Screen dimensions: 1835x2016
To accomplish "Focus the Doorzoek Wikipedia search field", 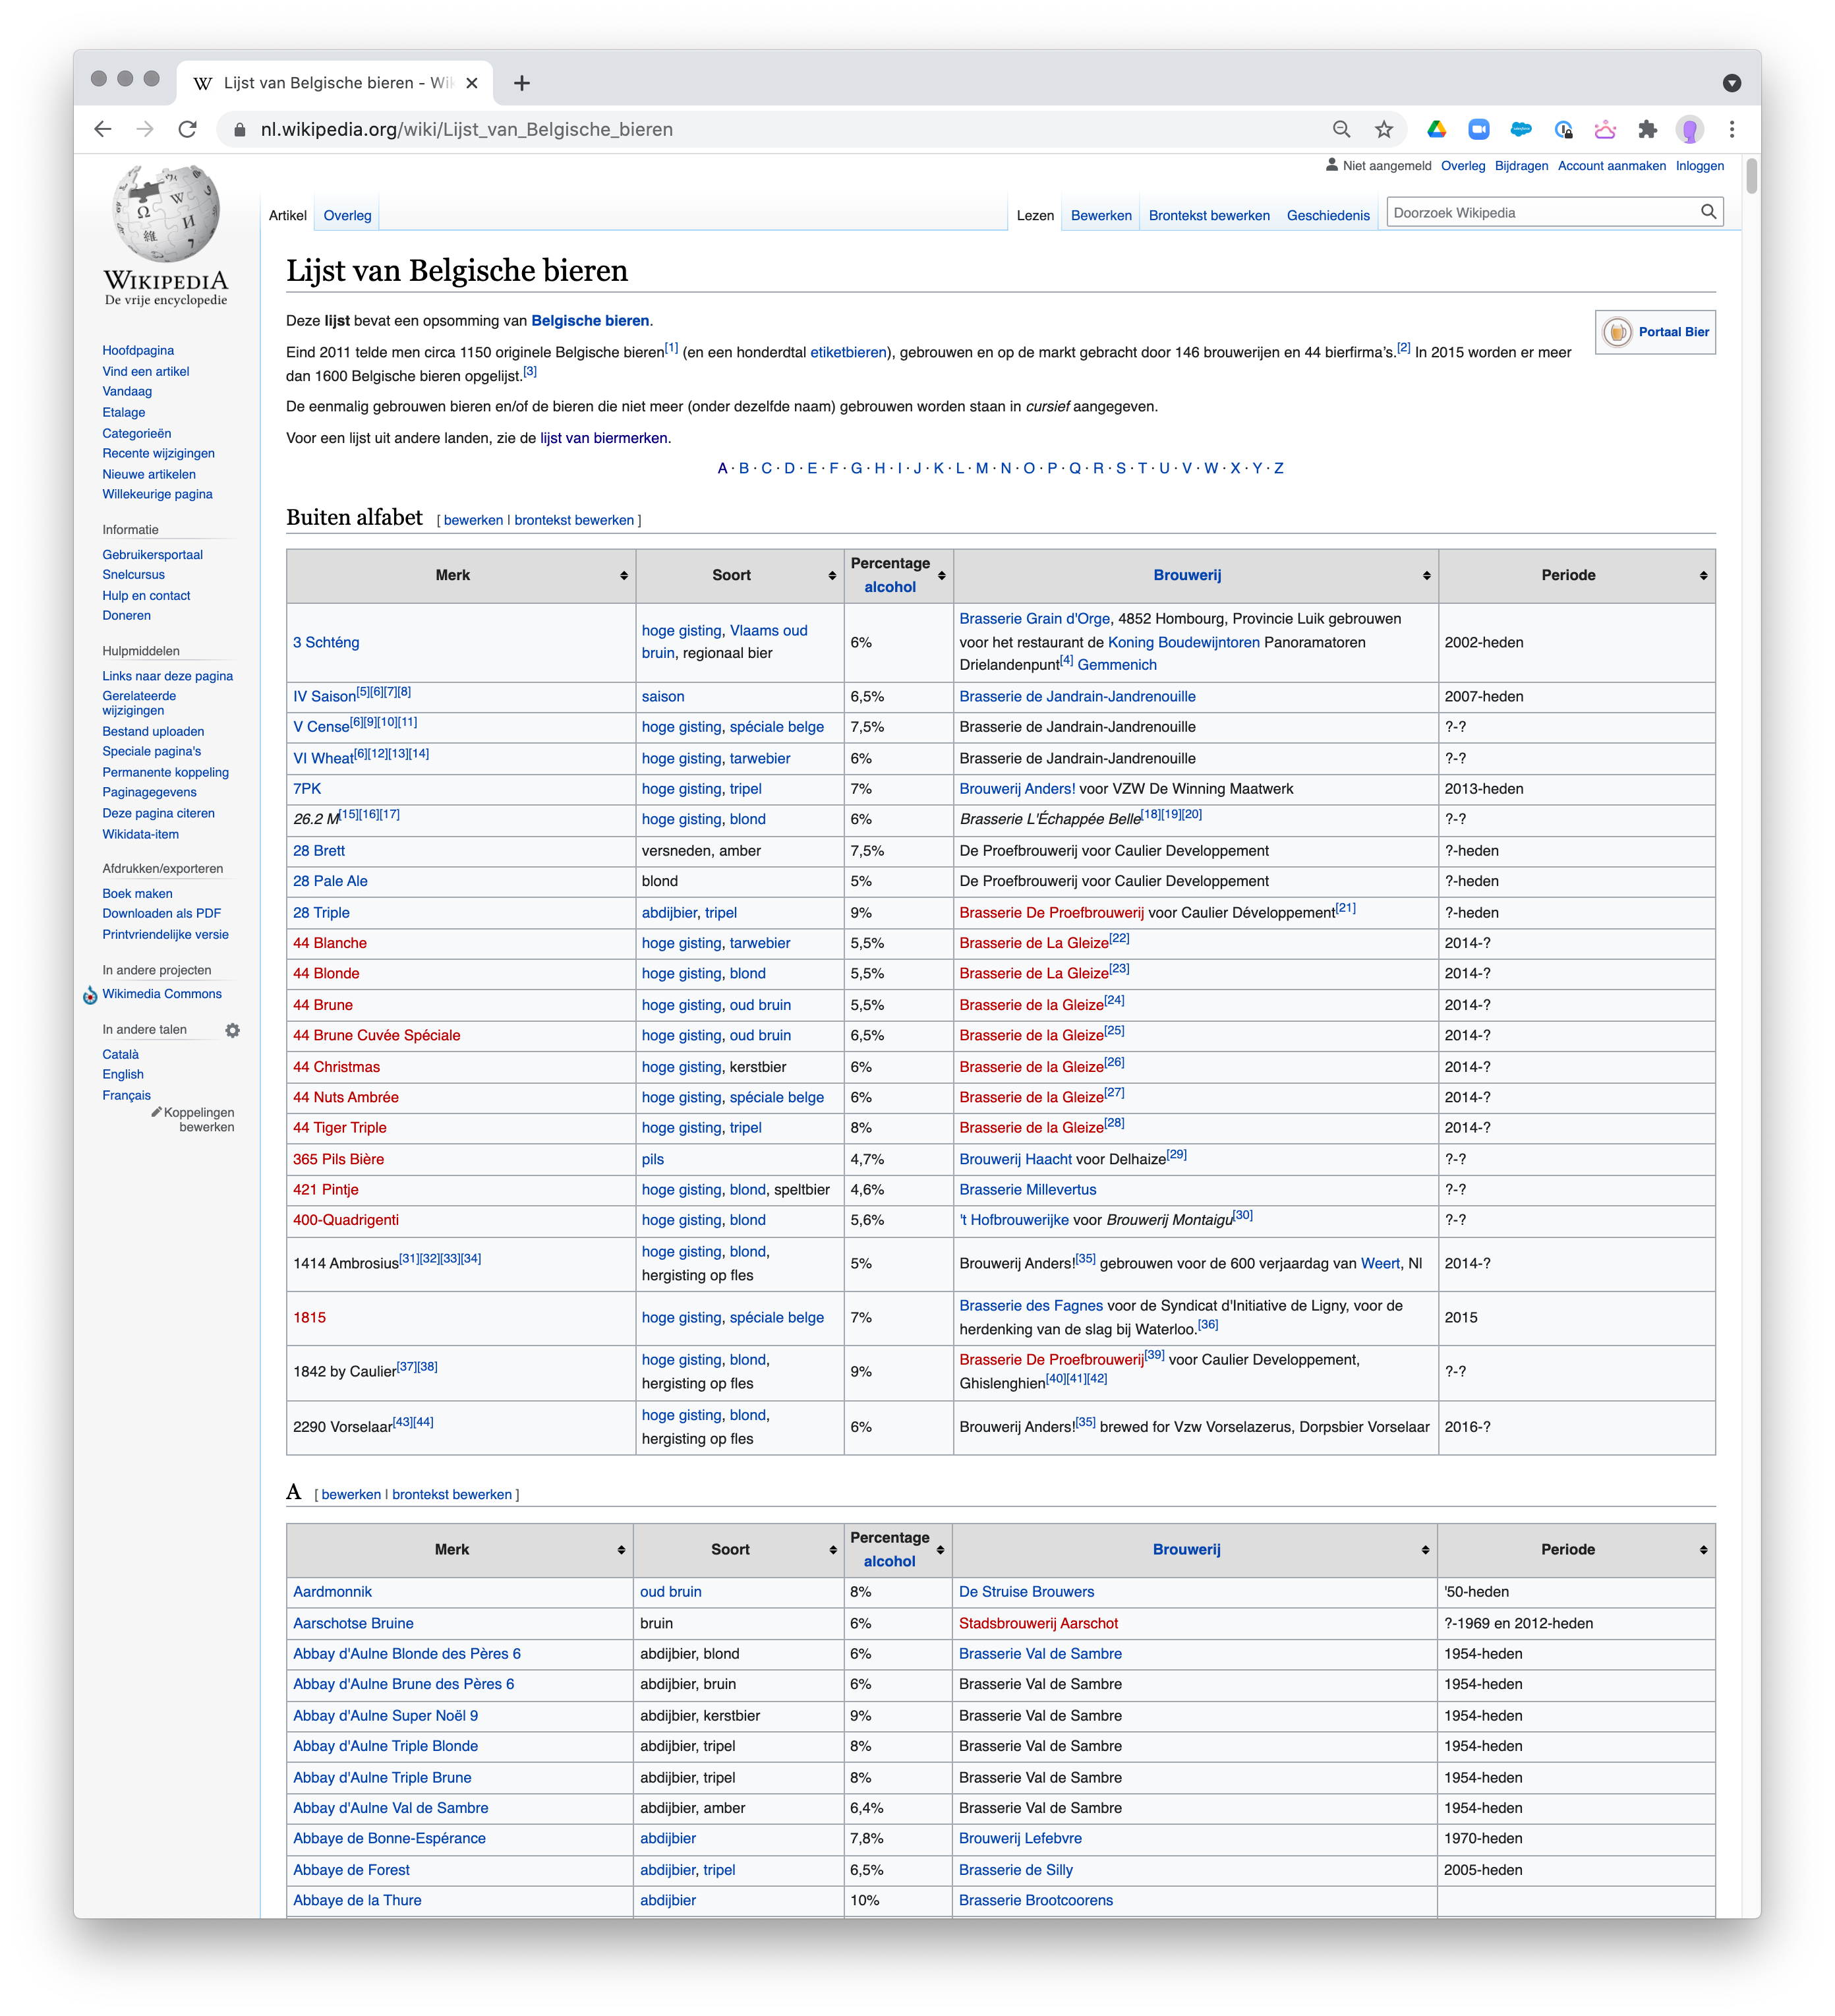I will pyautogui.click(x=1544, y=212).
